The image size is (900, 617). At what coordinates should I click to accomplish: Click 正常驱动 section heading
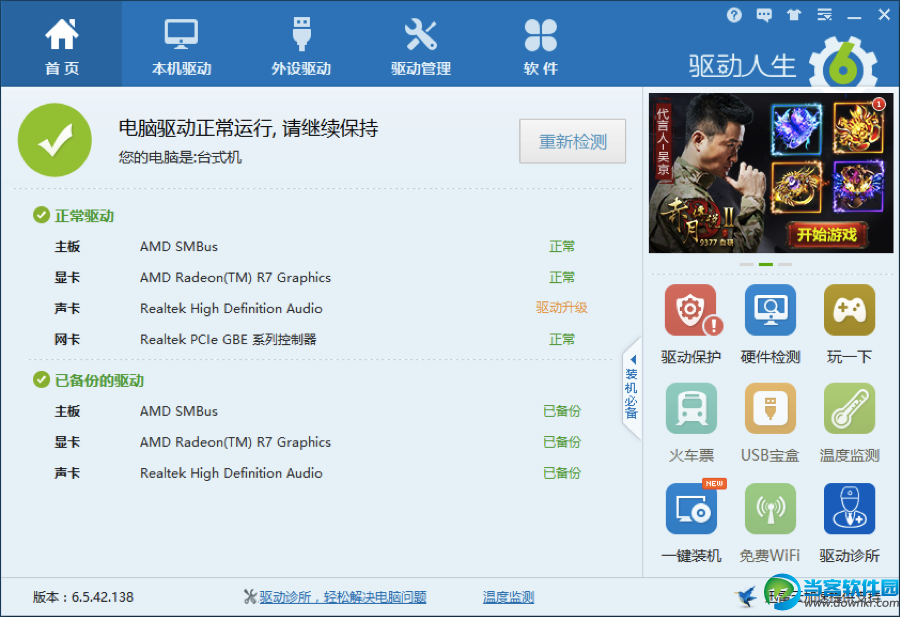click(84, 216)
